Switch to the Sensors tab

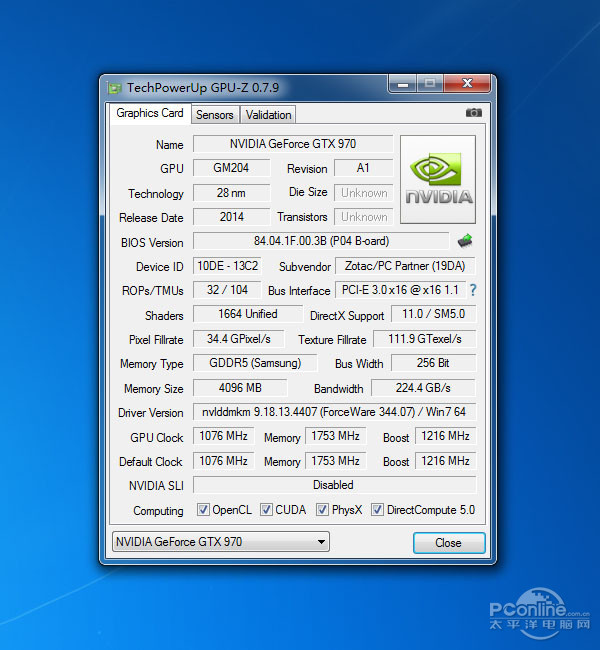pyautogui.click(x=215, y=115)
